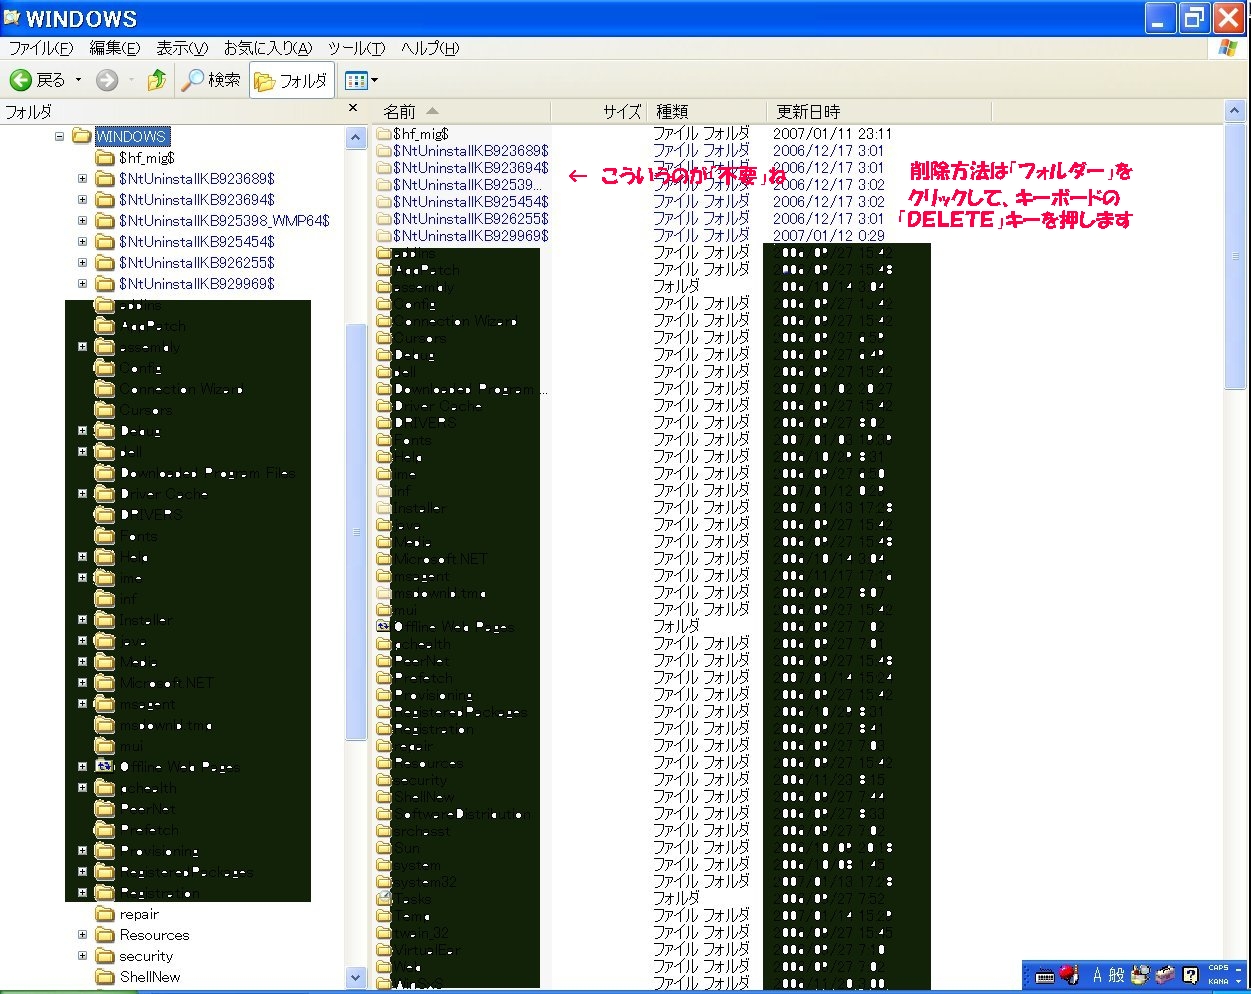Open the ファイル(F) menu
This screenshot has width=1251, height=994.
pos(41,48)
